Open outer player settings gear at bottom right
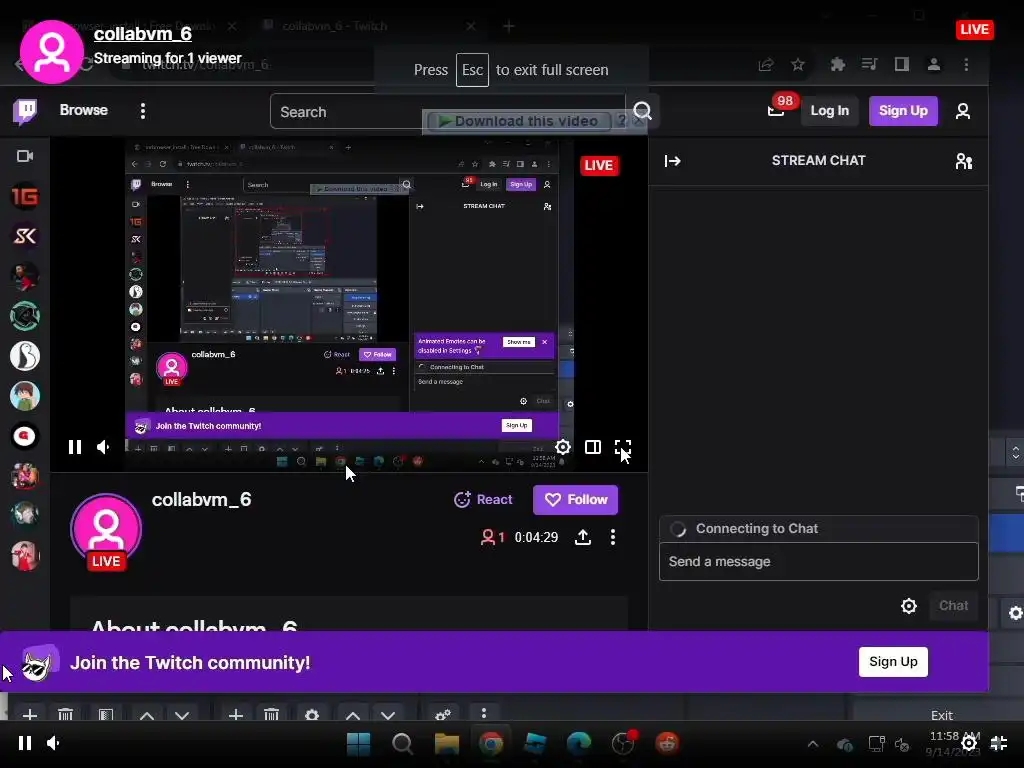 [969, 743]
